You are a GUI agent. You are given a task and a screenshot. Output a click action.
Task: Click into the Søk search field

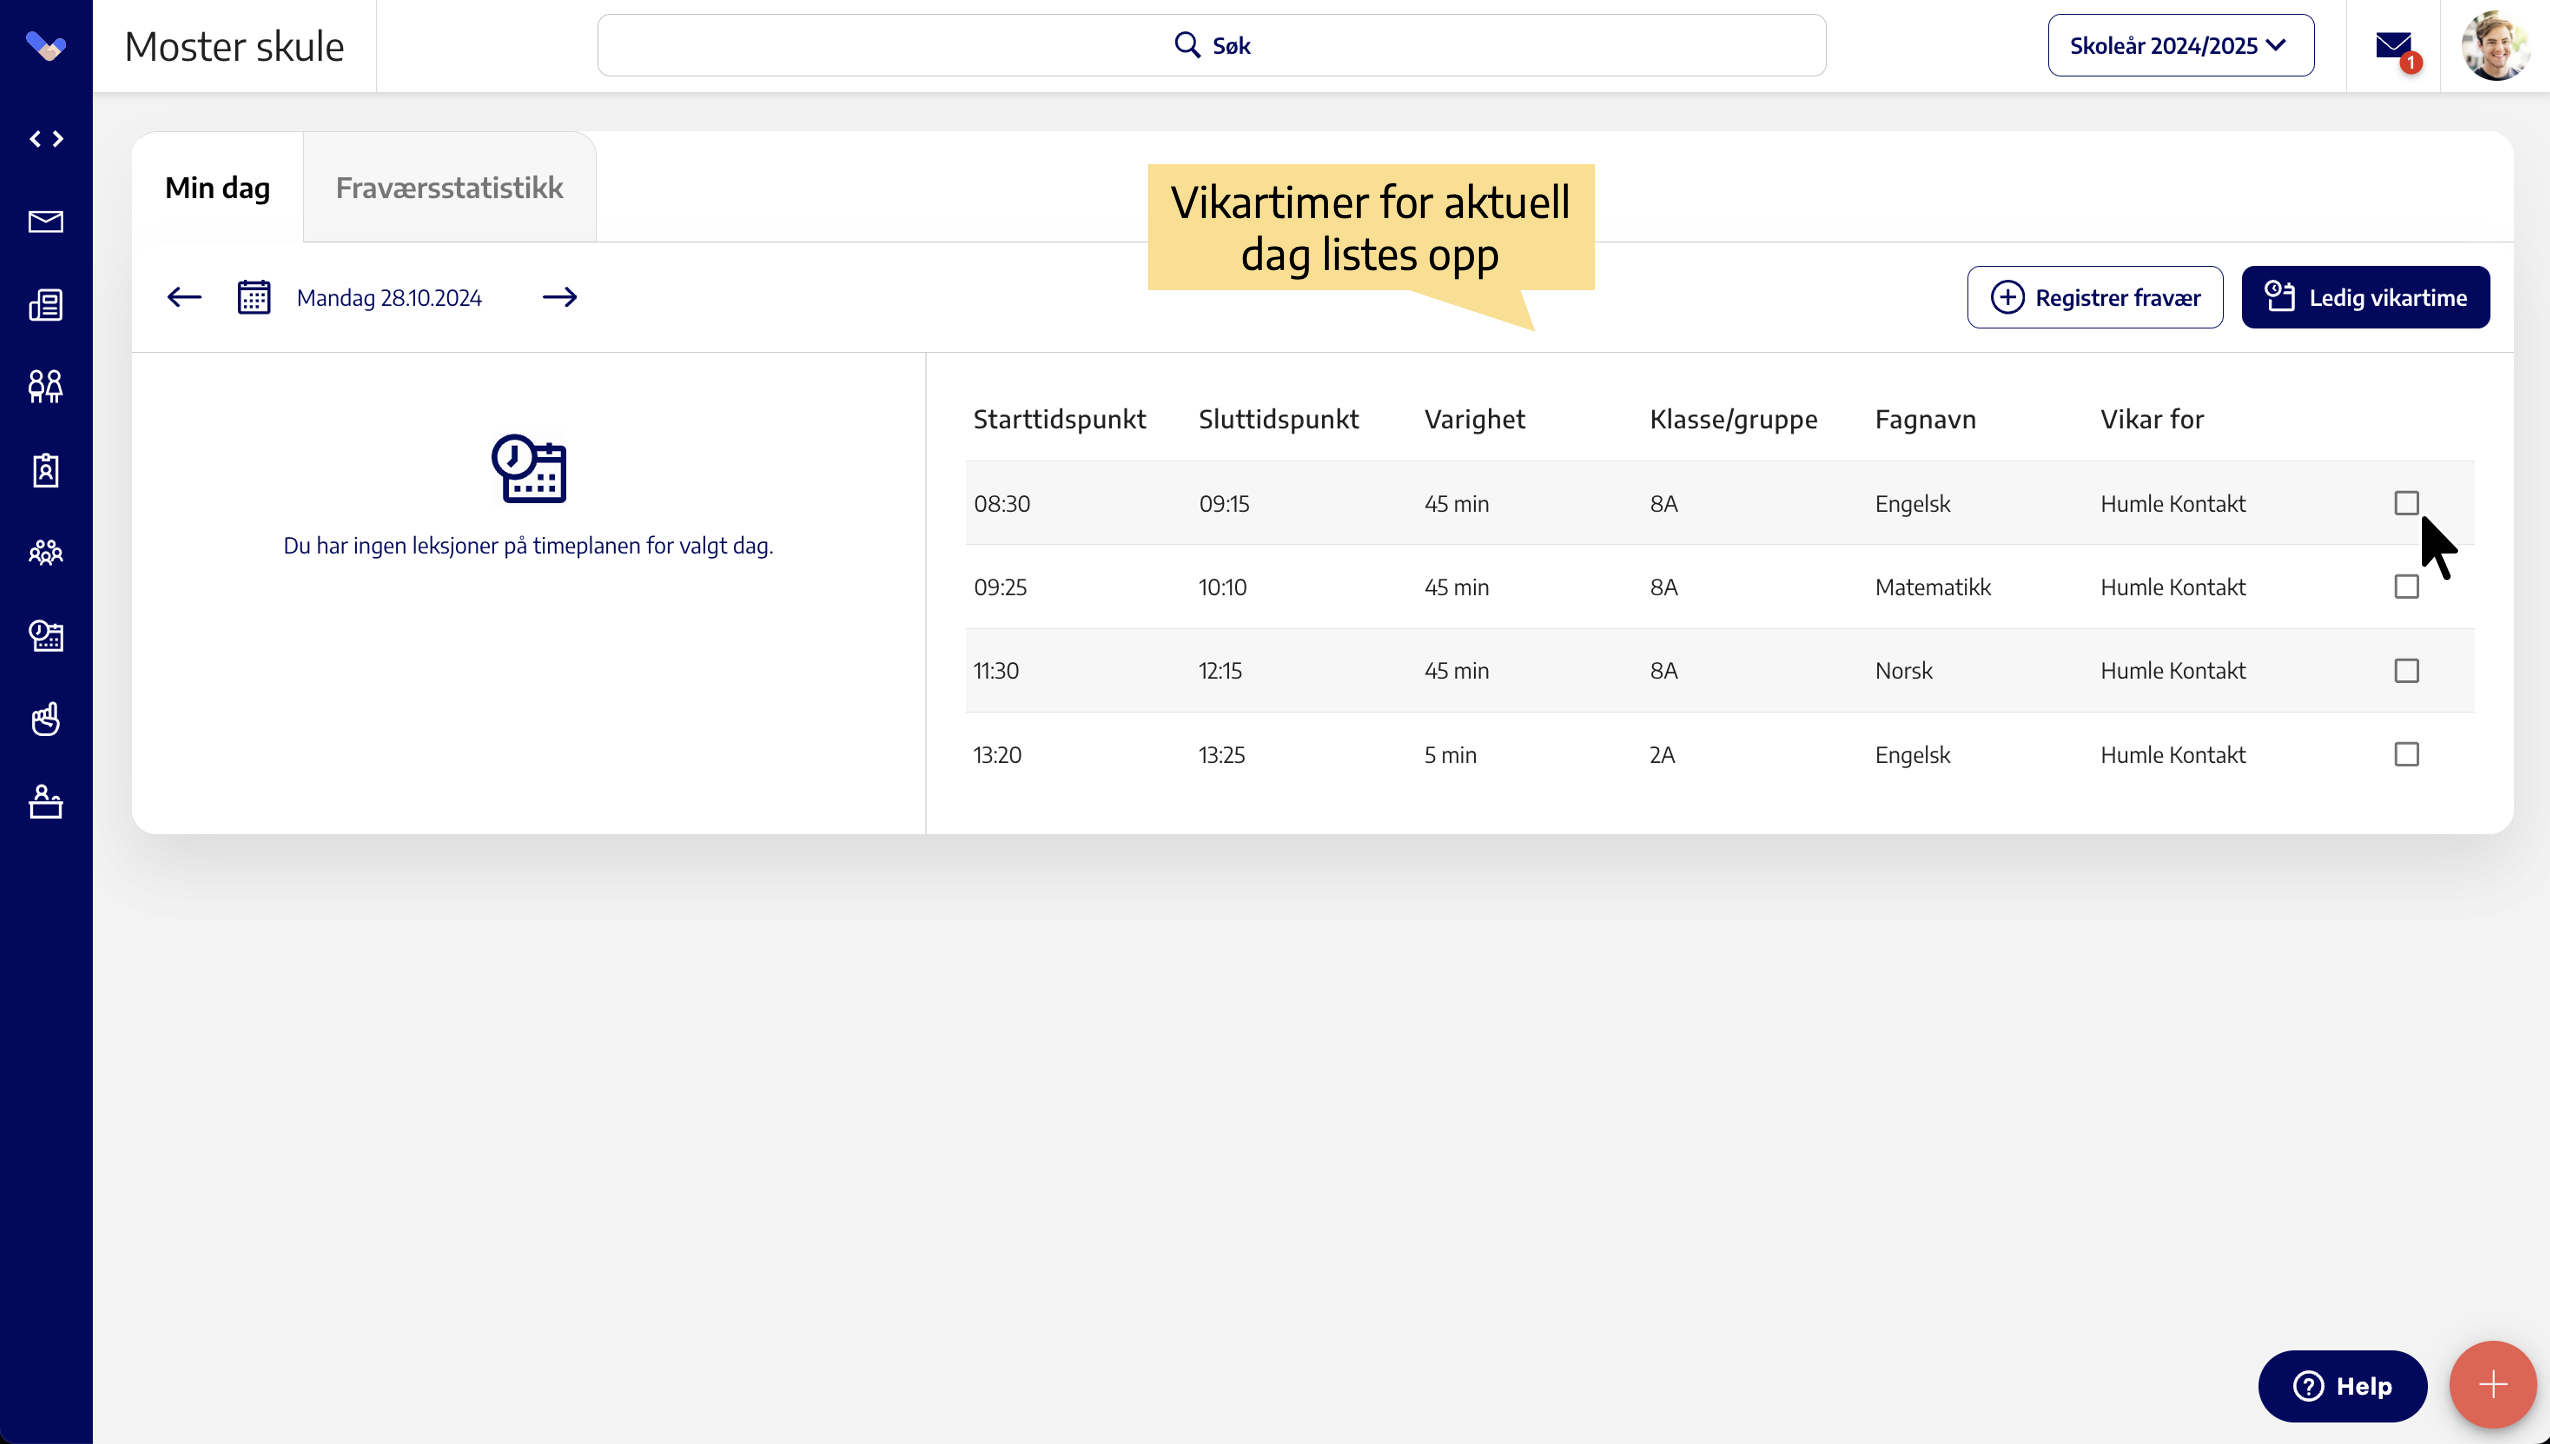tap(1211, 46)
